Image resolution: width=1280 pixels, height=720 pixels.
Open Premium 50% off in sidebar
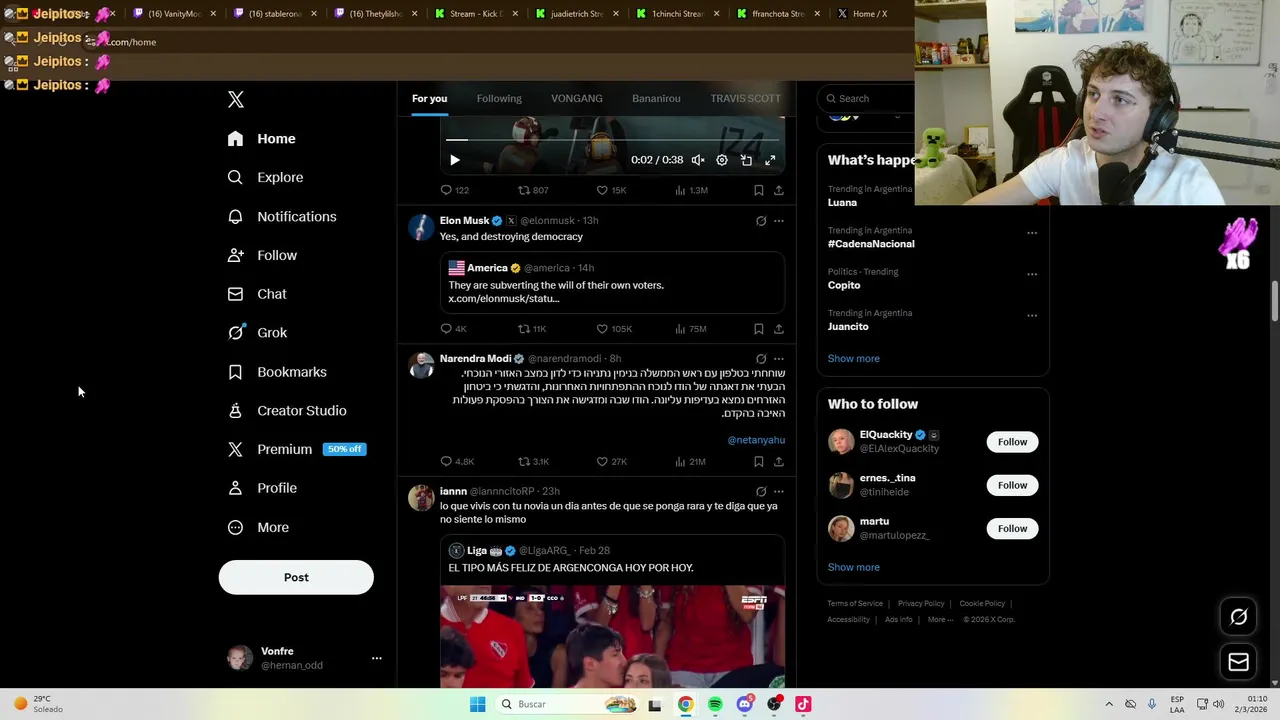click(x=298, y=450)
